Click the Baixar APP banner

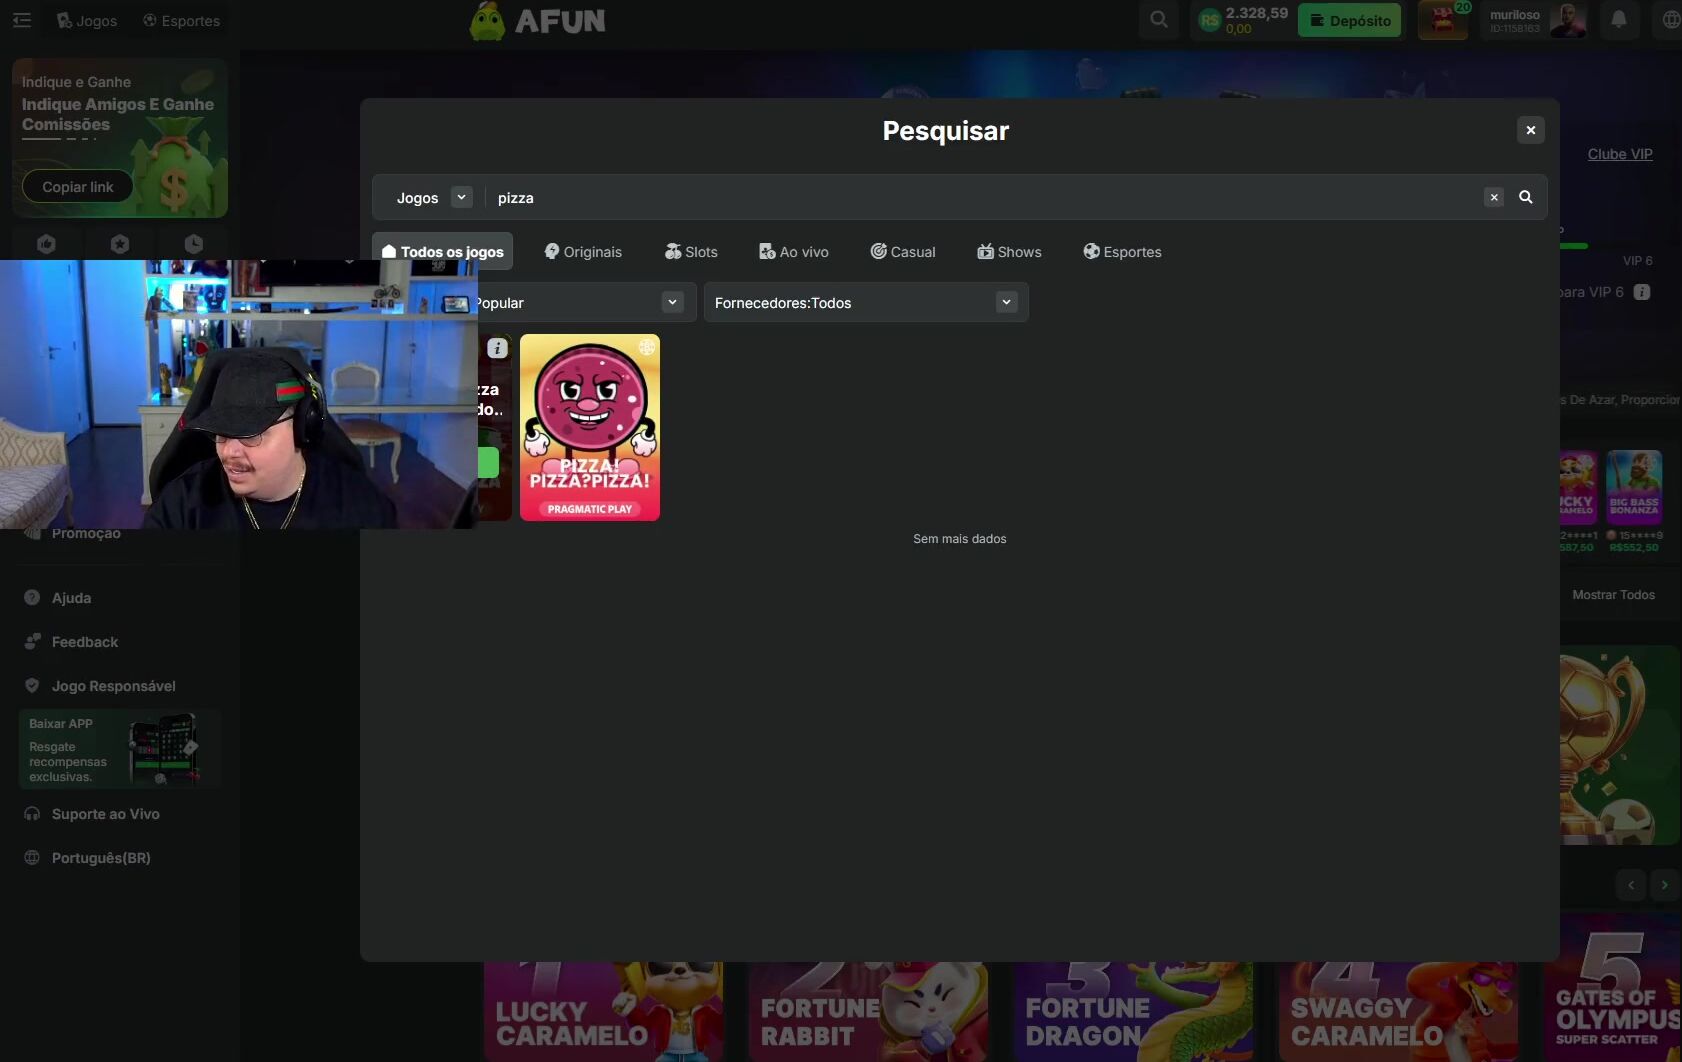pos(120,749)
